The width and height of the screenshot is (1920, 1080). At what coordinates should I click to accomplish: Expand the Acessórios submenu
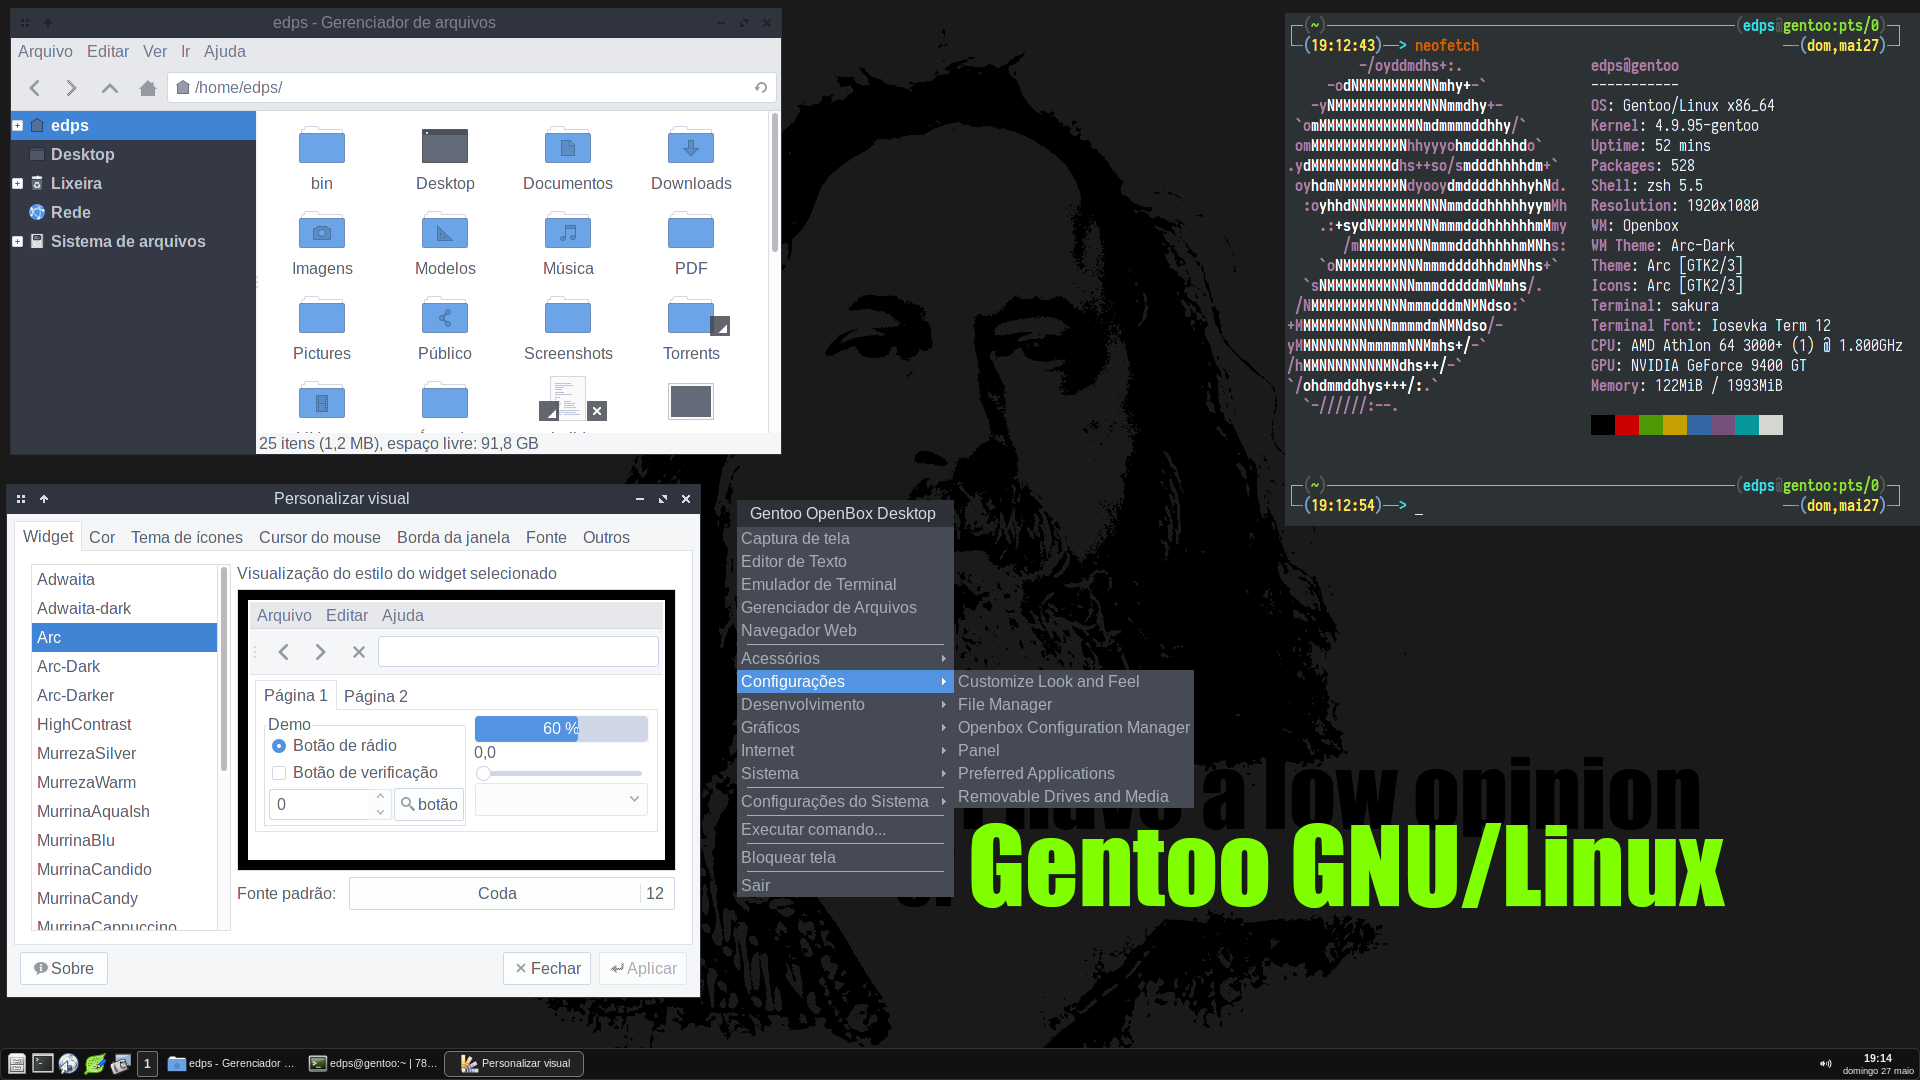(x=844, y=658)
